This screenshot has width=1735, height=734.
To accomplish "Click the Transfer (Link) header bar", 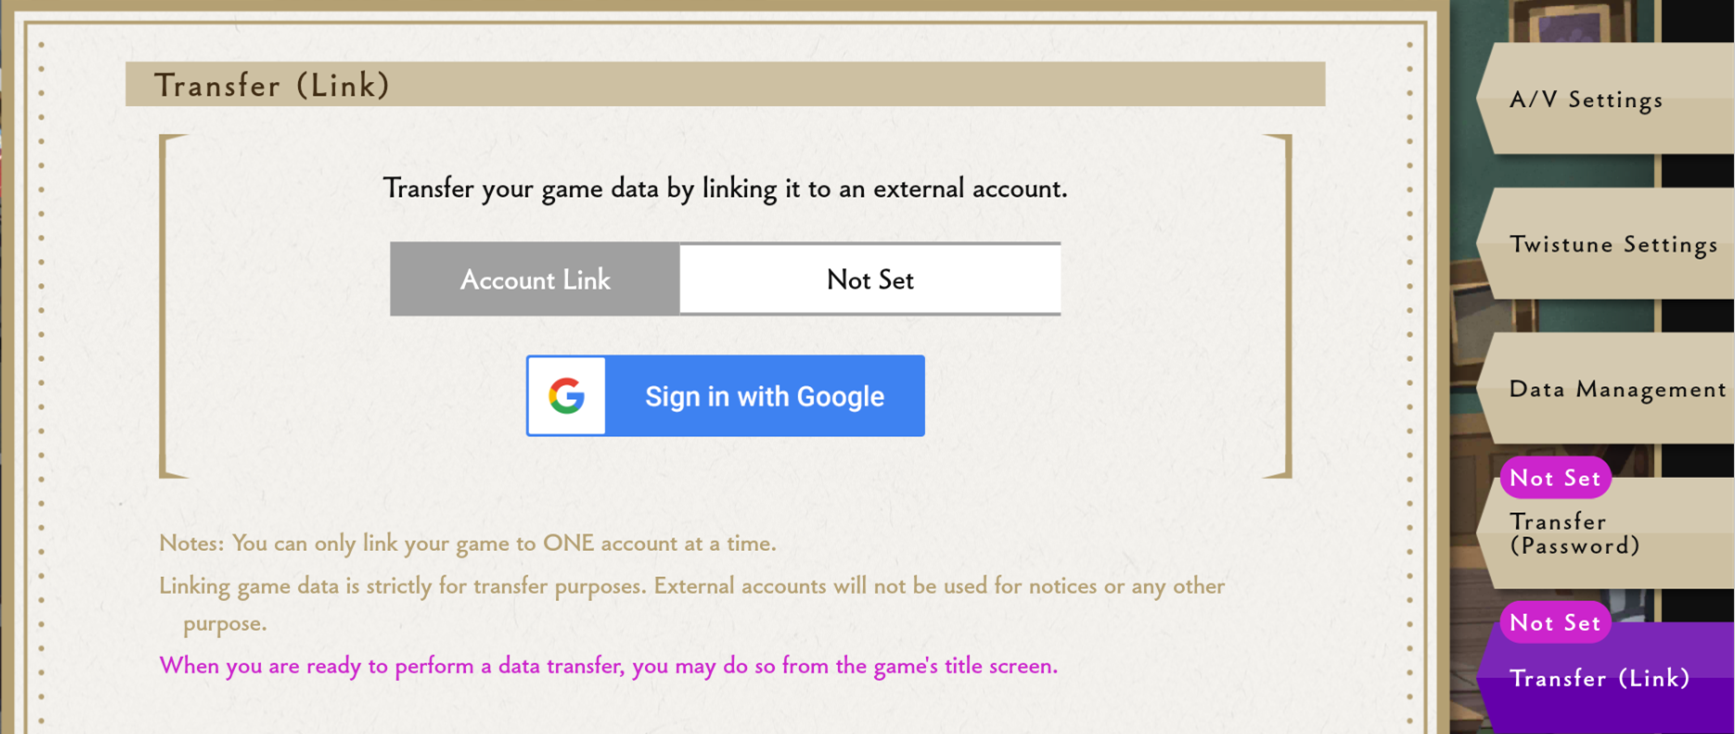I will 725,84.
